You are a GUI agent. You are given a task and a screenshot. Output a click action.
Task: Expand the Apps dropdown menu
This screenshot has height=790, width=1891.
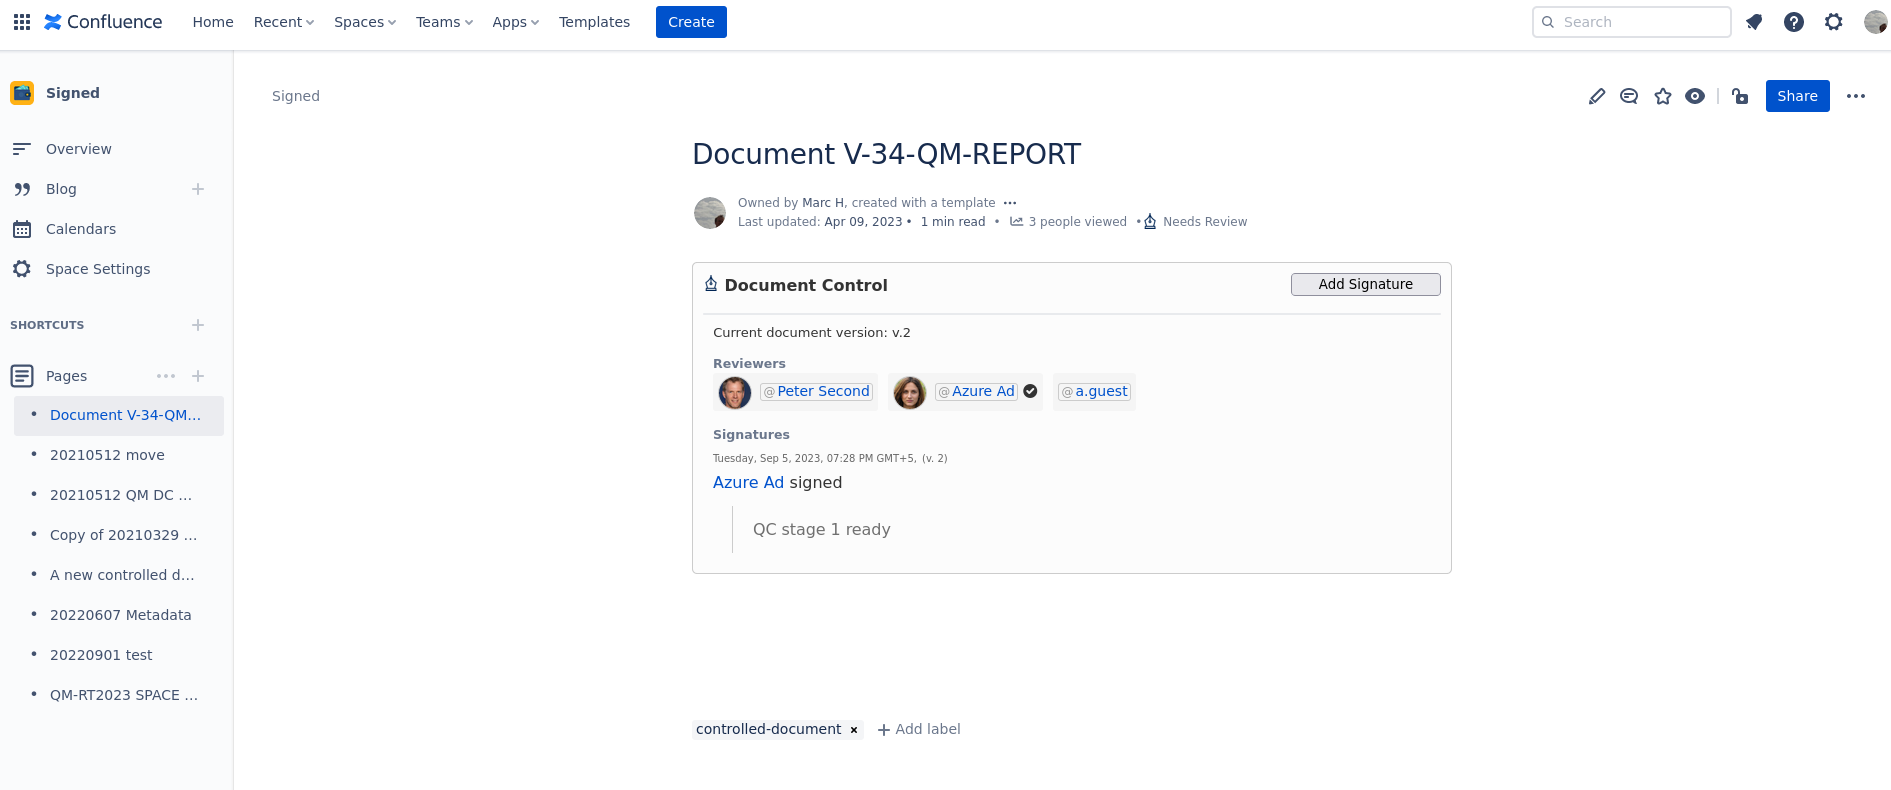tap(515, 22)
